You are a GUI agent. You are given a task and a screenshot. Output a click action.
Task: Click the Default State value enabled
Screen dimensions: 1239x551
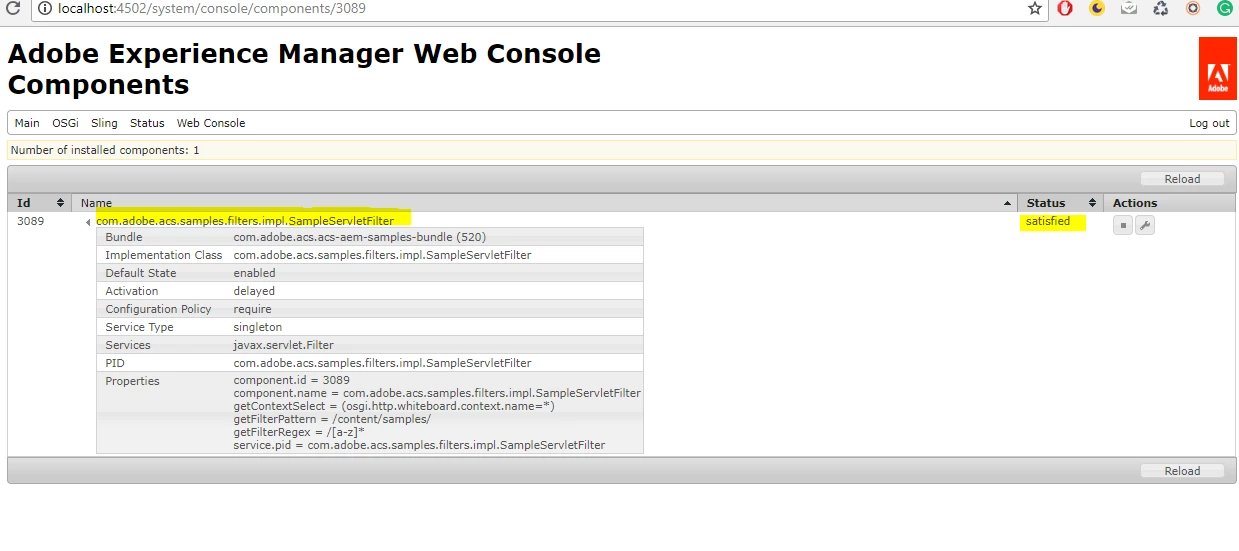pyautogui.click(x=254, y=273)
